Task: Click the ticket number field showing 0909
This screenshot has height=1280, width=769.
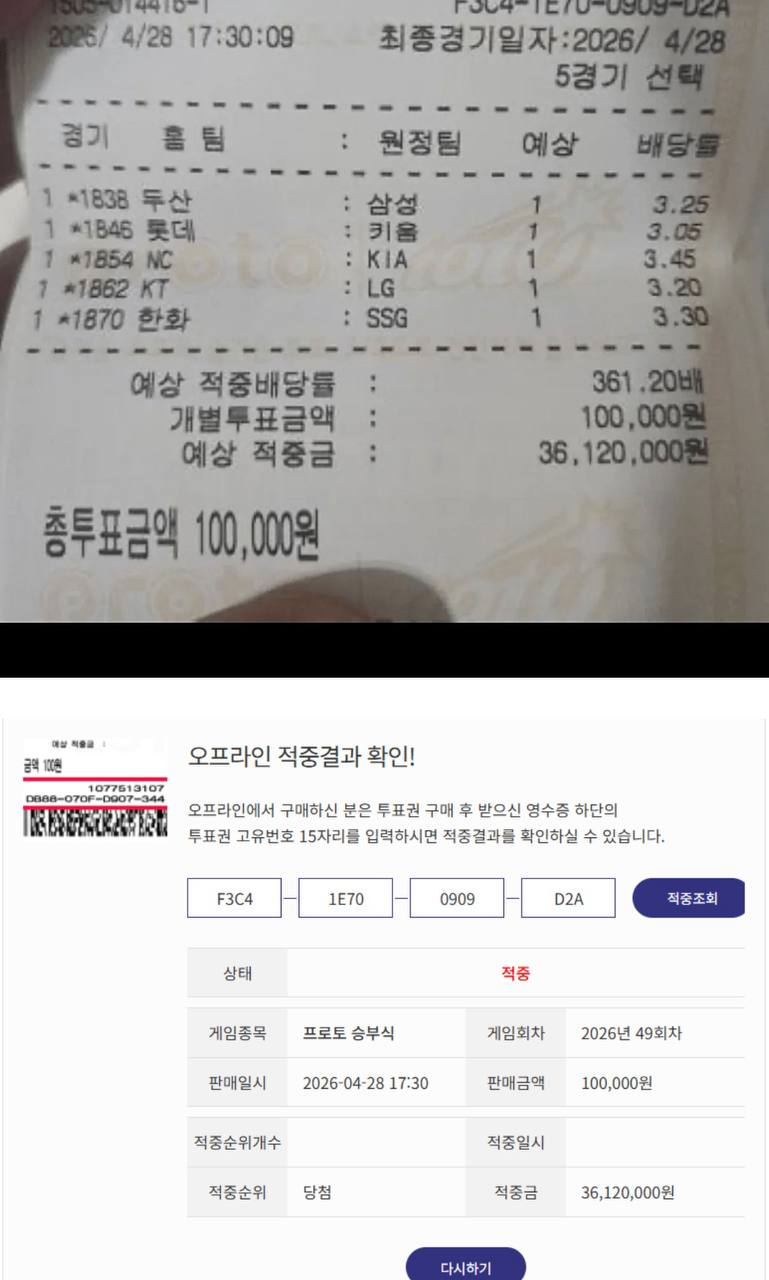Action: [458, 898]
